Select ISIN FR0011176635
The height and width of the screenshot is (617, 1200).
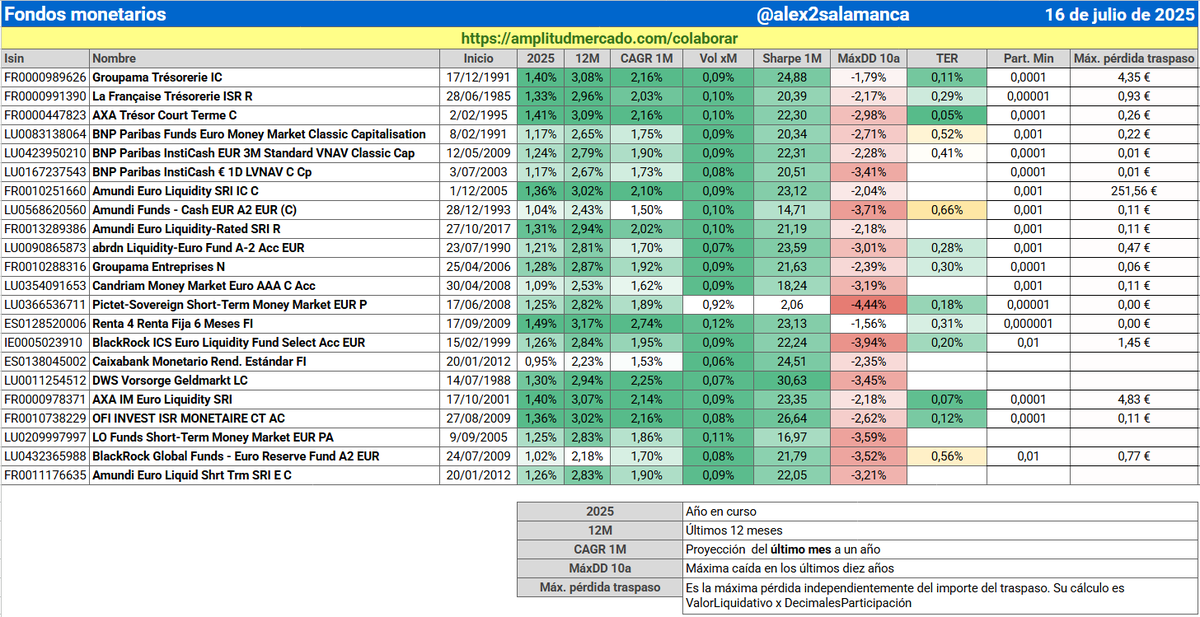[45, 476]
